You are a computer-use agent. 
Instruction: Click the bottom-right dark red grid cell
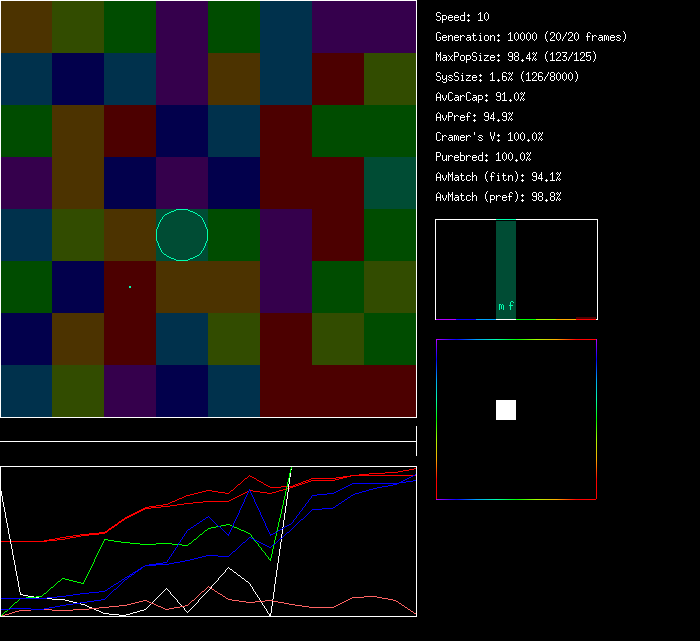390,391
